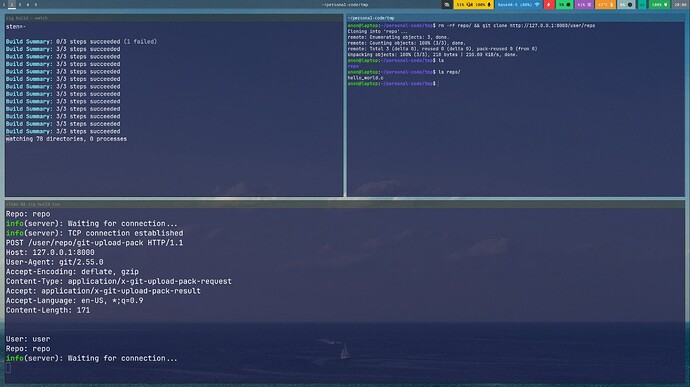Click the 'sten=-' line in the zig build pane
Image resolution: width=690 pixels, height=387 pixels.
16,27
